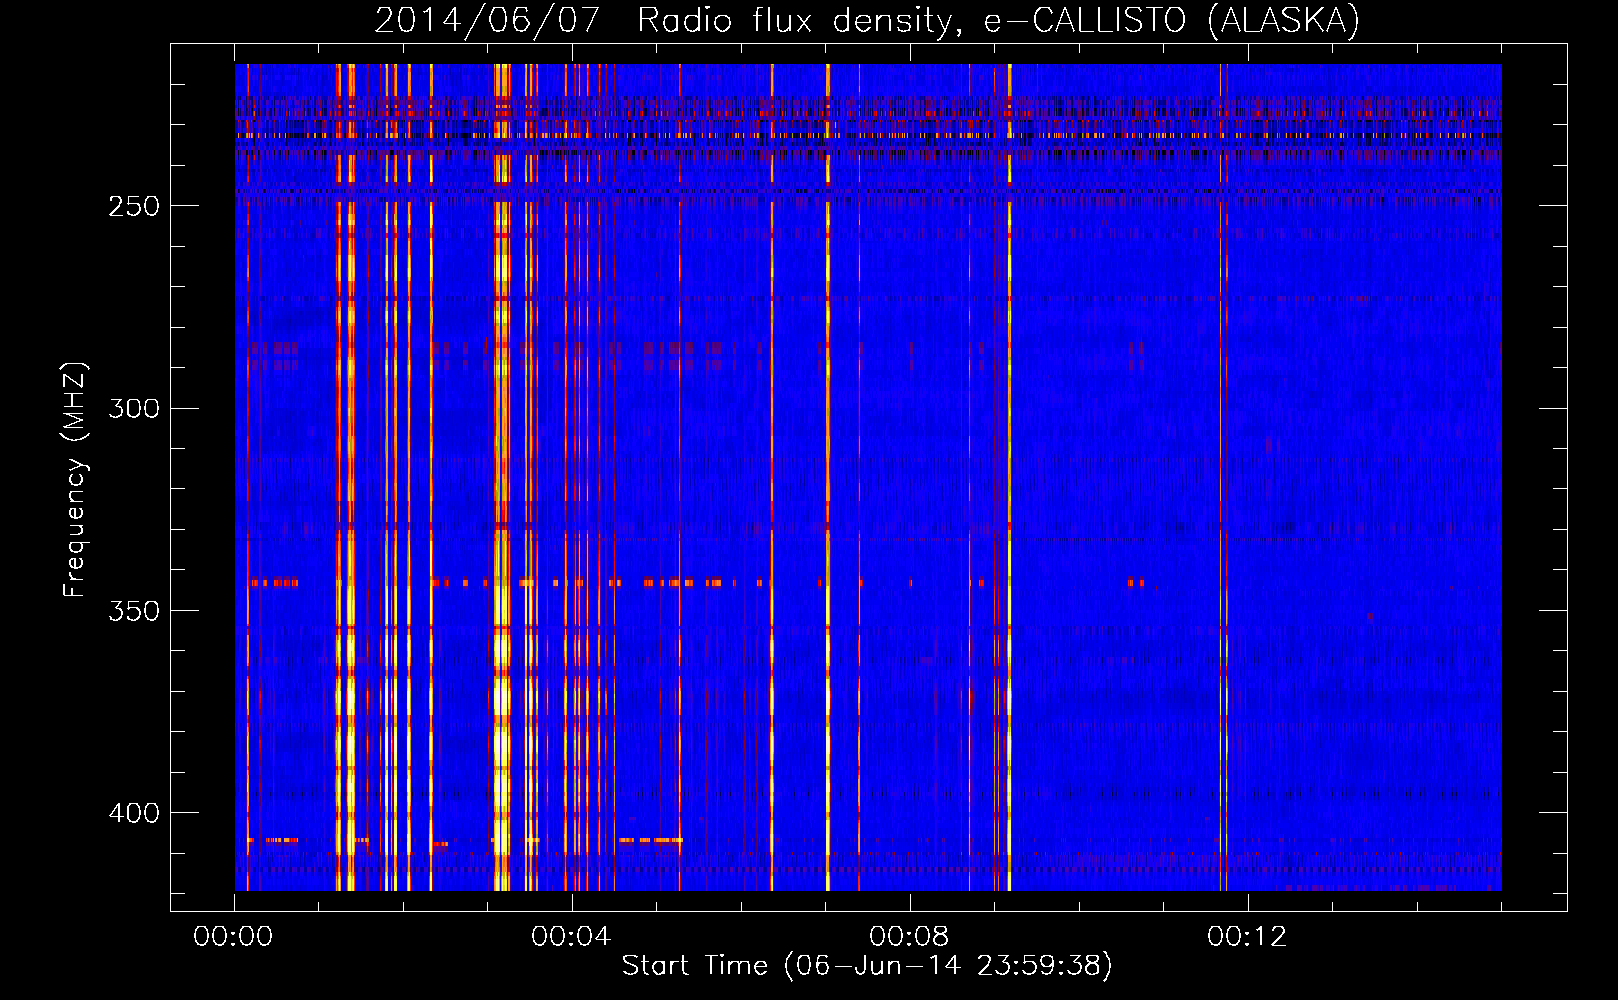1618x1000 pixels.
Task: Click the 350 frequency tick label
Action: tap(133, 611)
